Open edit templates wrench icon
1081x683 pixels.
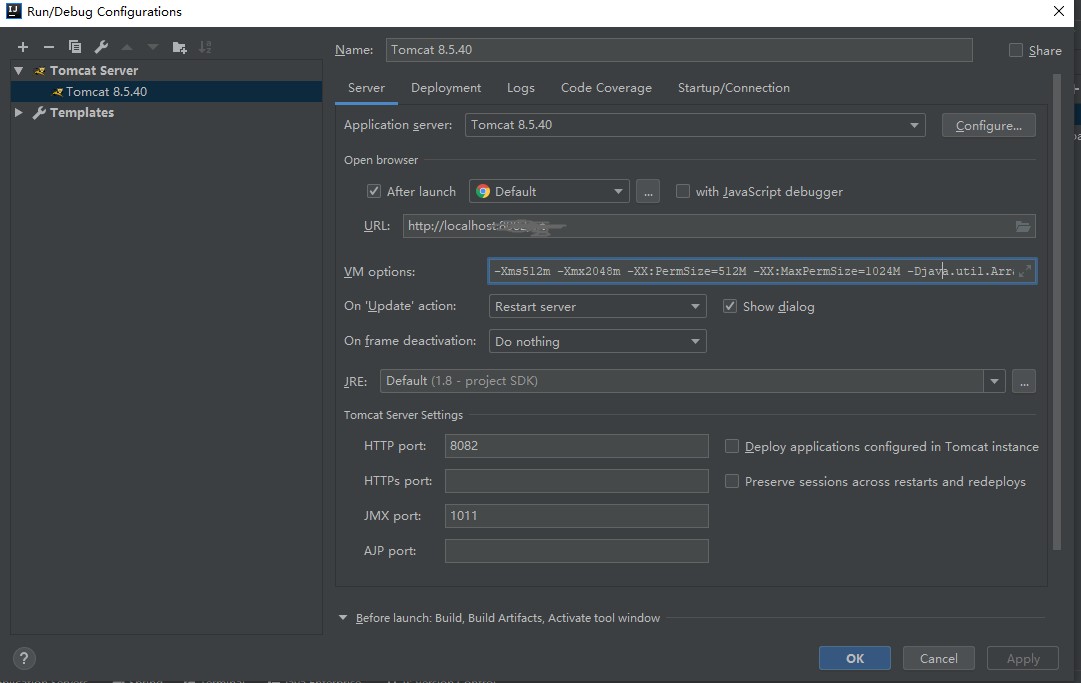point(101,47)
